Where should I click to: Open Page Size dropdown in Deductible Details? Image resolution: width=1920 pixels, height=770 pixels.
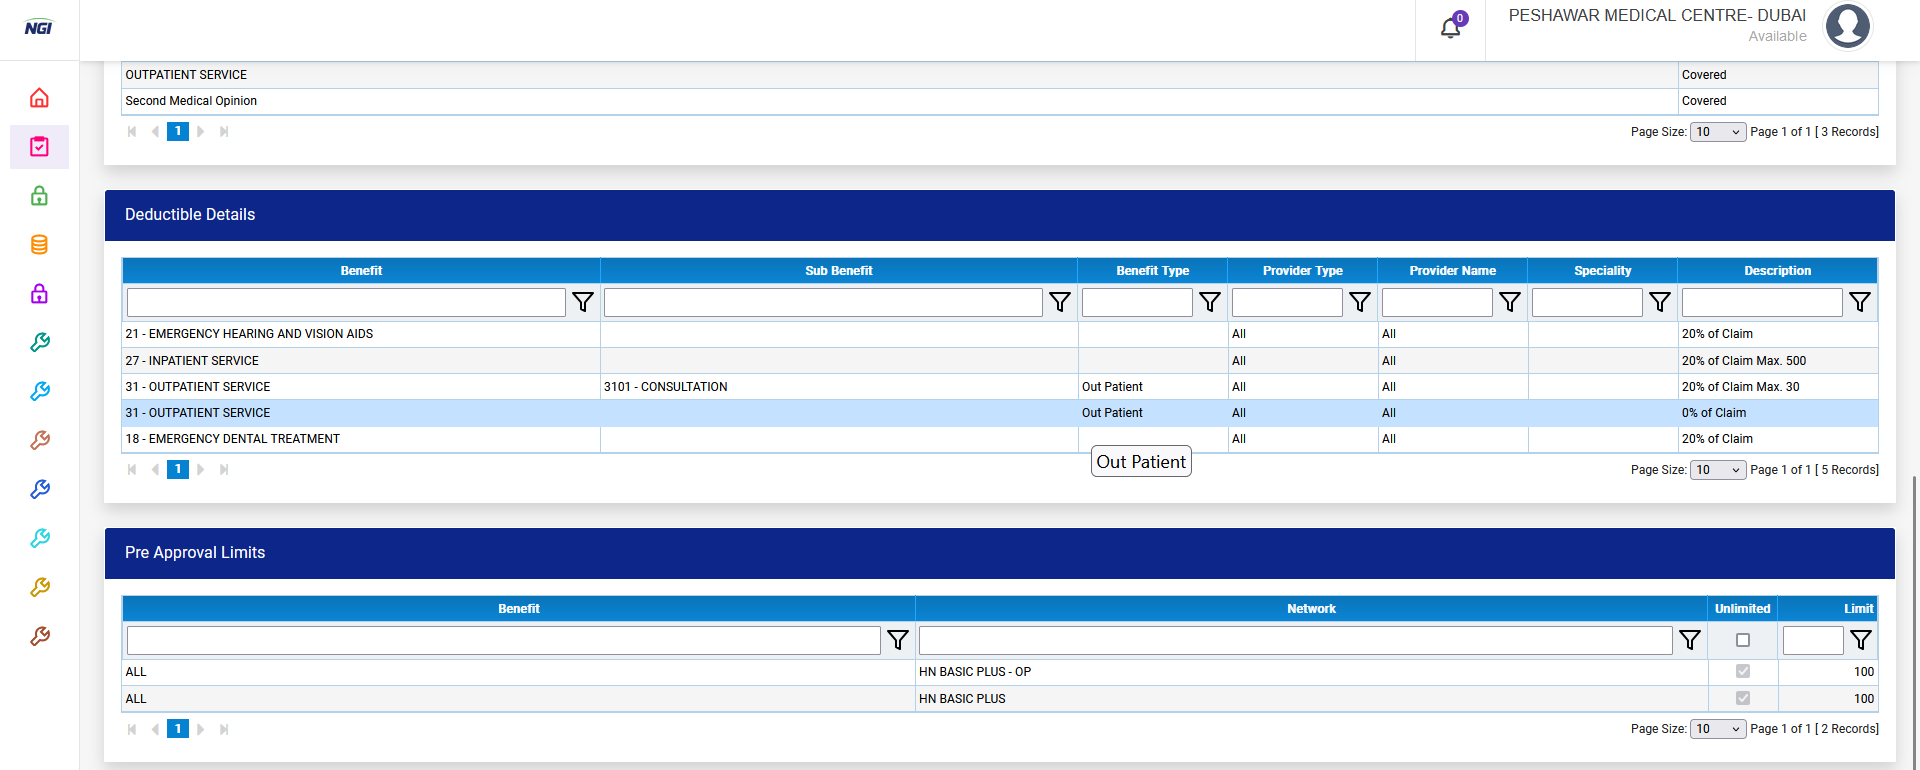(1717, 470)
